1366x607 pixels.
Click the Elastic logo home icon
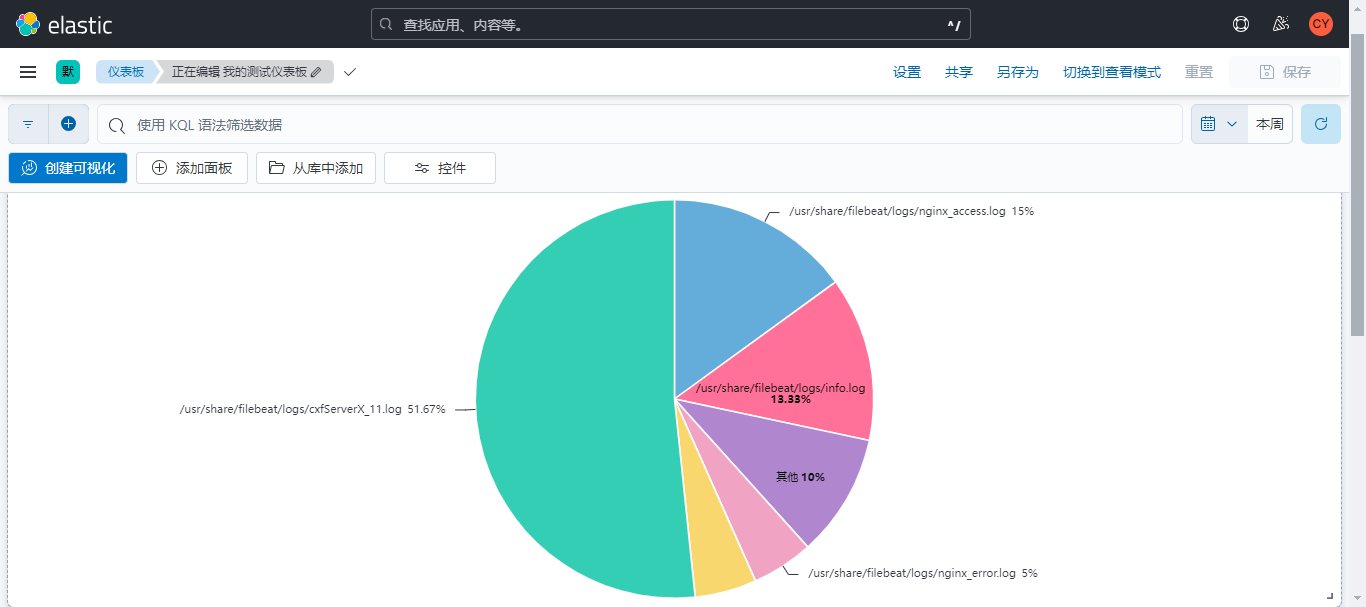tap(28, 24)
